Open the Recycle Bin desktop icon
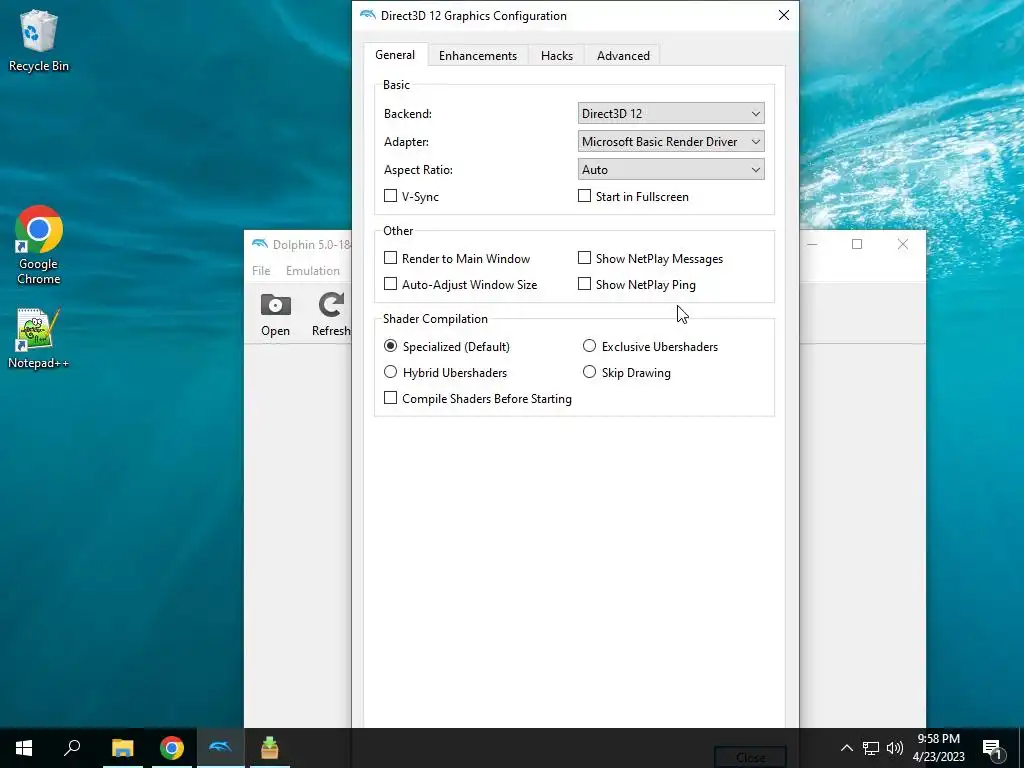This screenshot has width=1024, height=768. pos(39,40)
